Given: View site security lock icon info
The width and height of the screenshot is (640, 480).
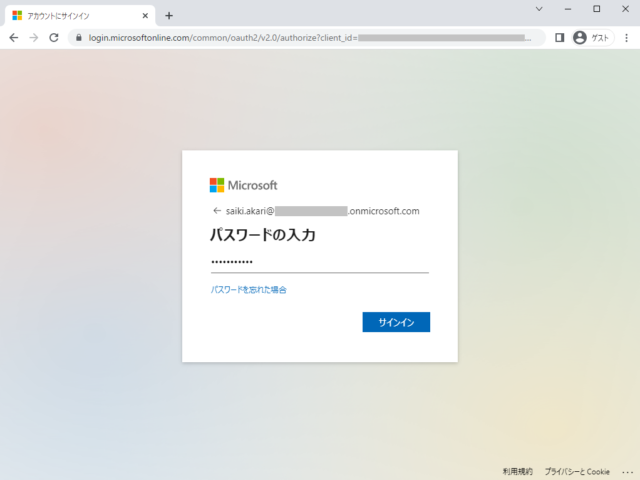Looking at the screenshot, I should pyautogui.click(x=79, y=38).
